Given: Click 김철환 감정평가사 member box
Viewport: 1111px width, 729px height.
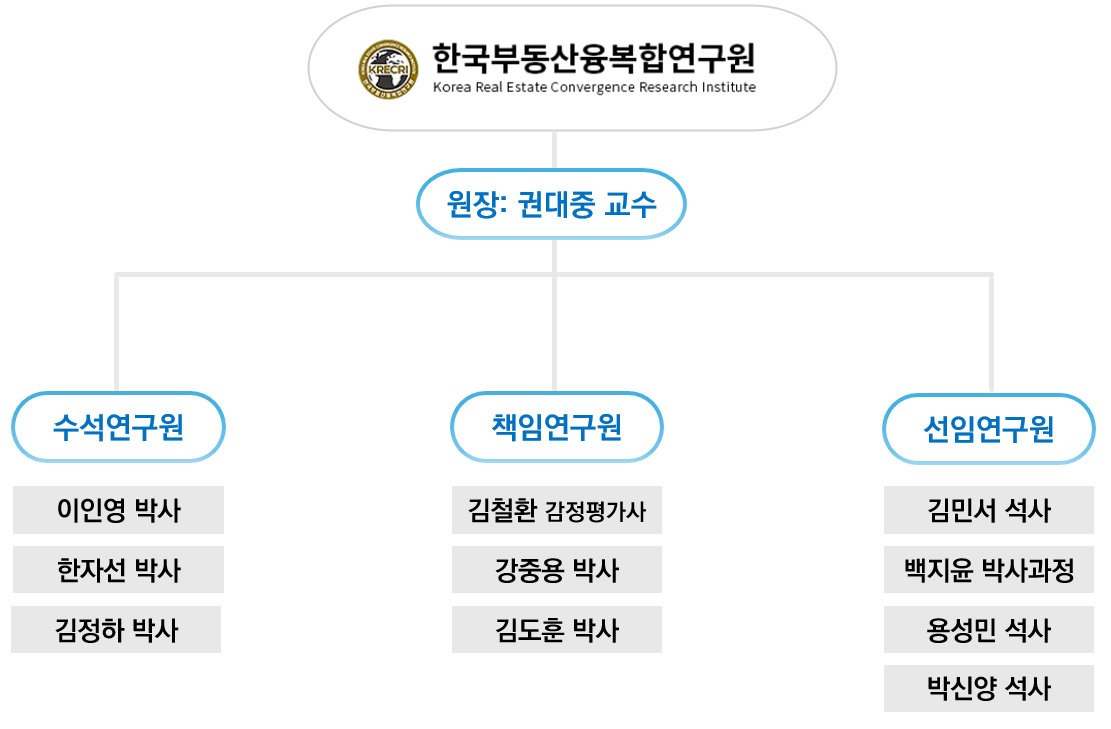Looking at the screenshot, I should tap(557, 511).
